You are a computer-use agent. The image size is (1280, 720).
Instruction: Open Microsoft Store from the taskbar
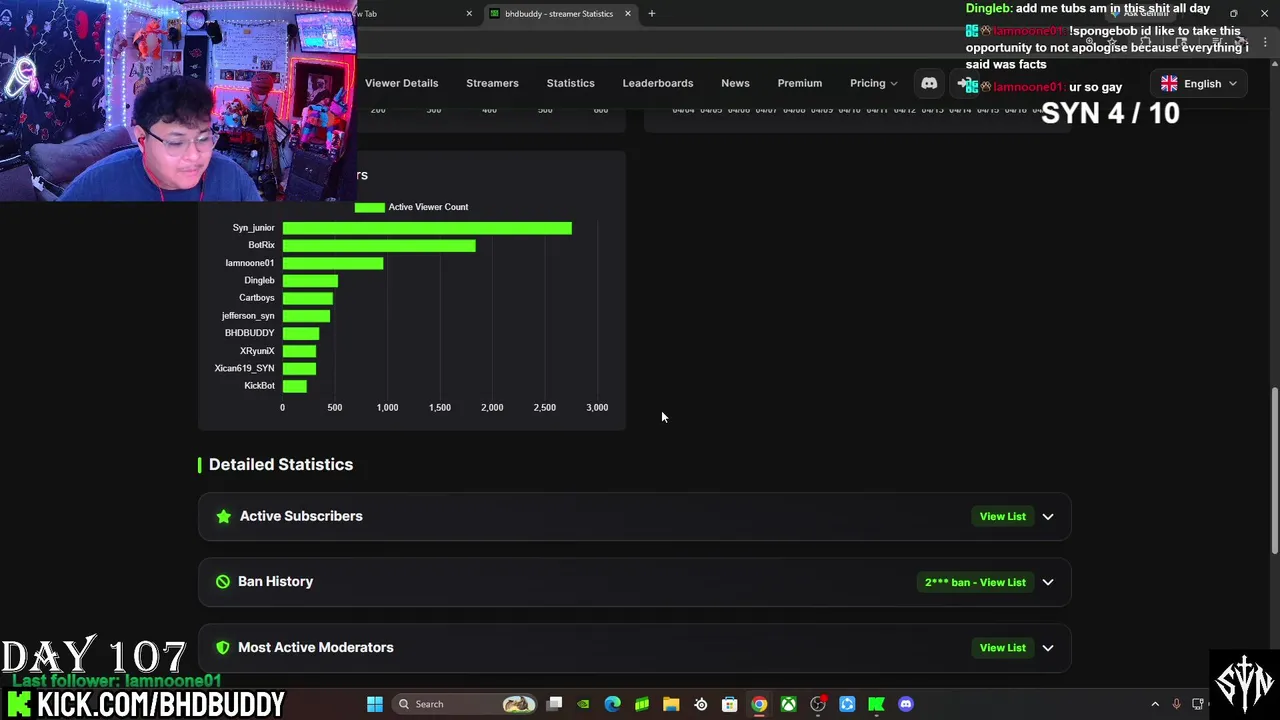[x=730, y=704]
